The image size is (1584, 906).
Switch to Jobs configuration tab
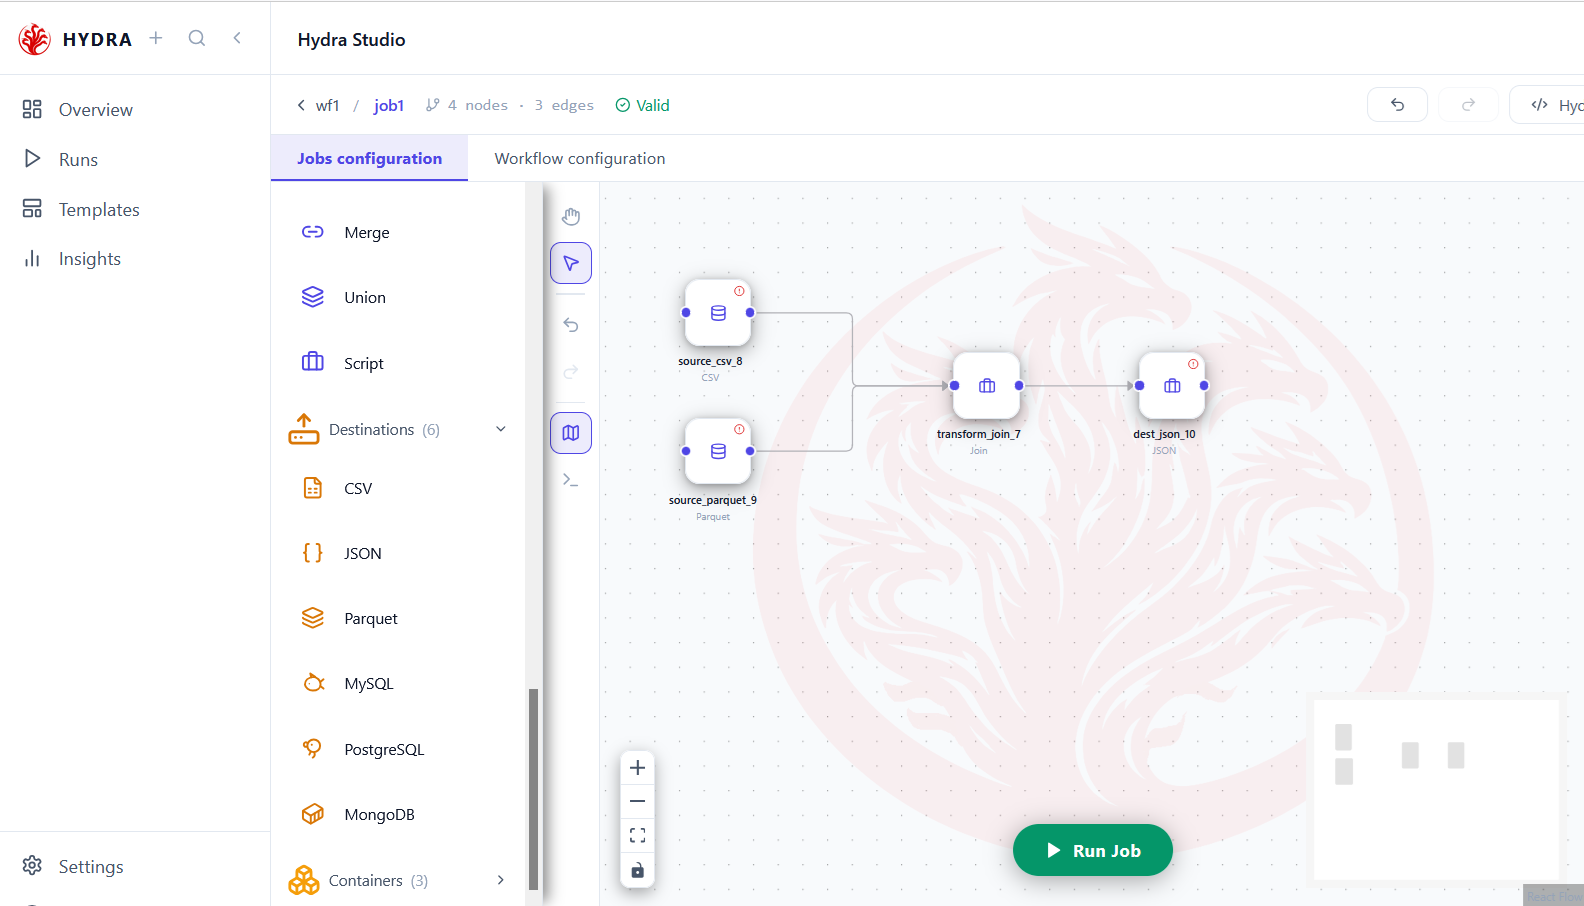pos(369,158)
